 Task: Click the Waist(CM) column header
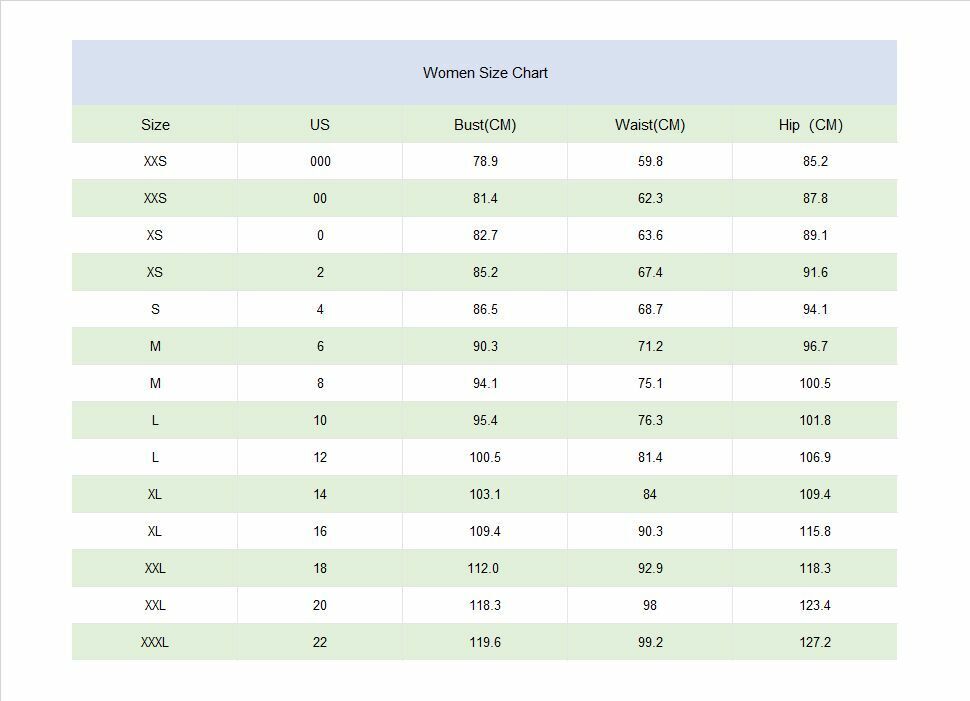[x=650, y=125]
